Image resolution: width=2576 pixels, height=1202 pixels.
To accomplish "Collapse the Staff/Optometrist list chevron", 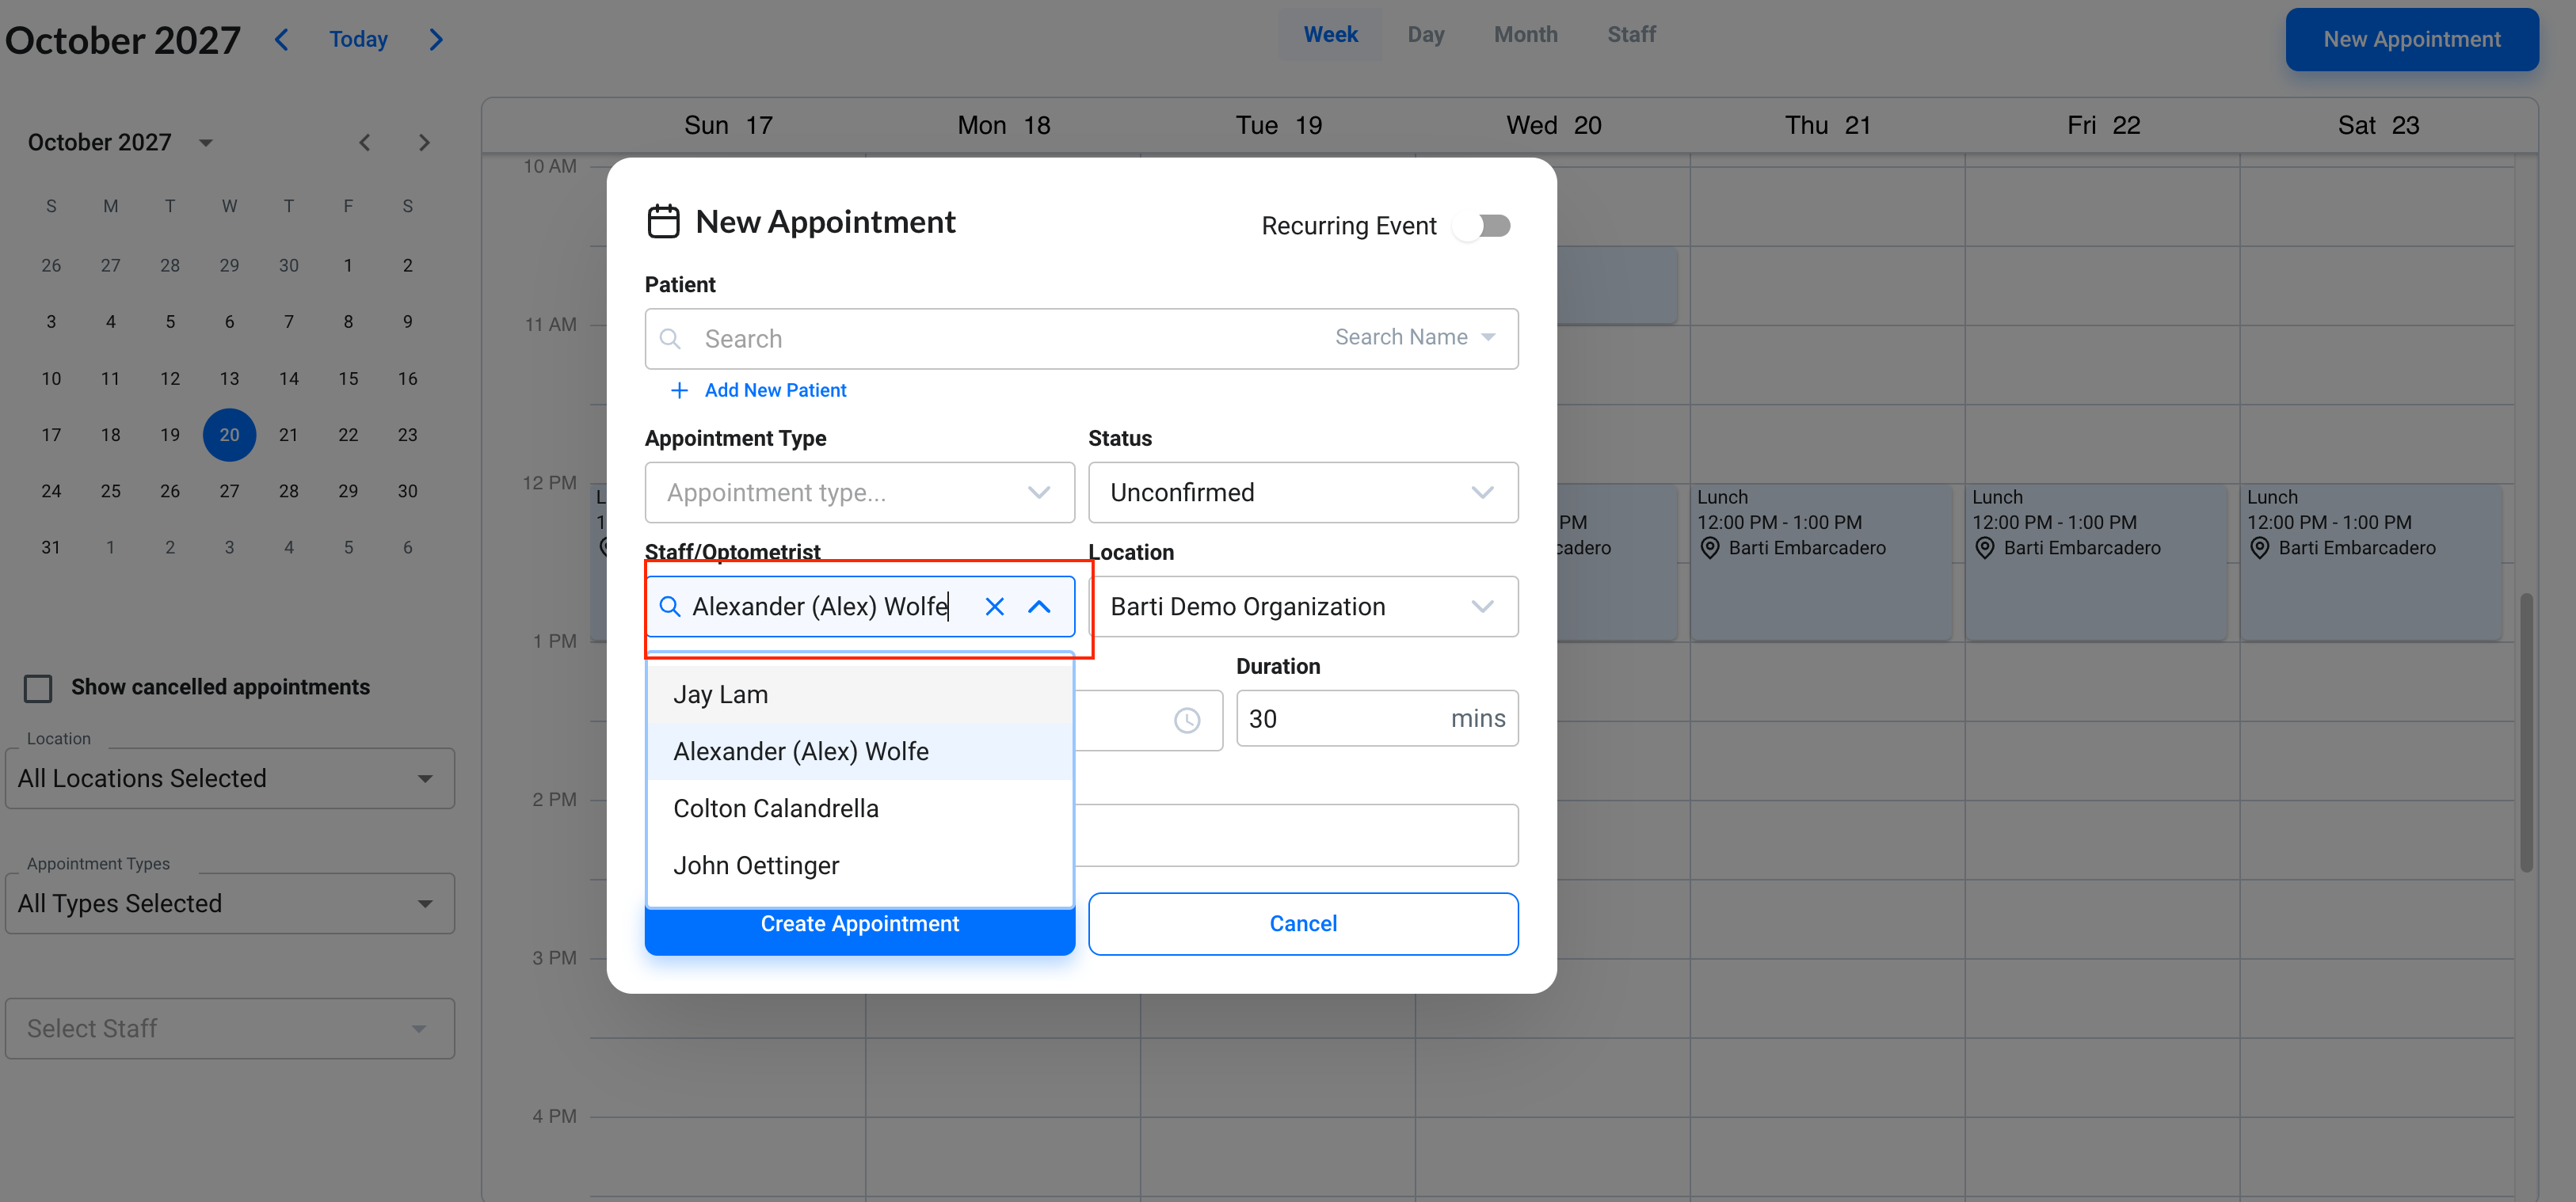I will [1039, 607].
